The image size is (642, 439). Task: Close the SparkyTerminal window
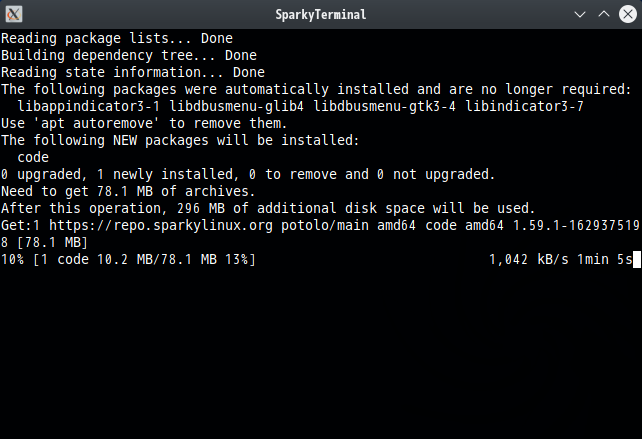click(x=628, y=14)
